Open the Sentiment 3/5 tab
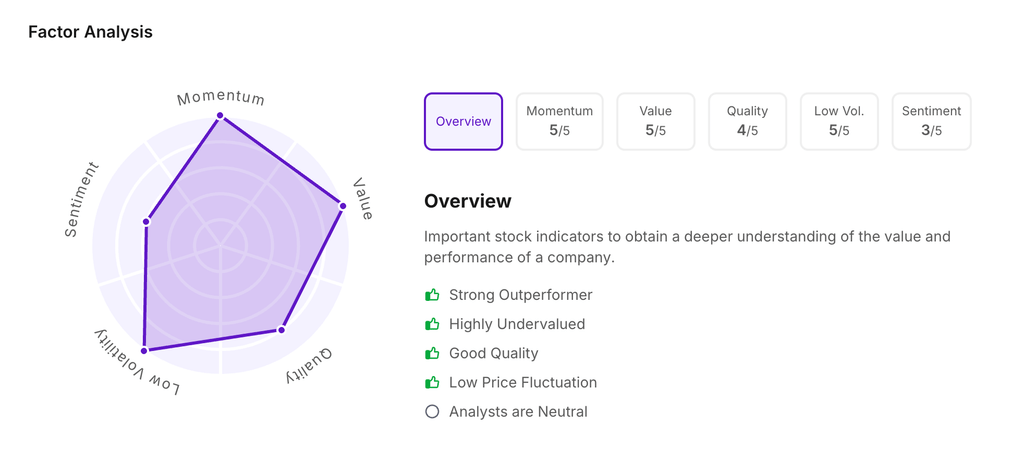The width and height of the screenshot is (1024, 460). pyautogui.click(x=931, y=121)
